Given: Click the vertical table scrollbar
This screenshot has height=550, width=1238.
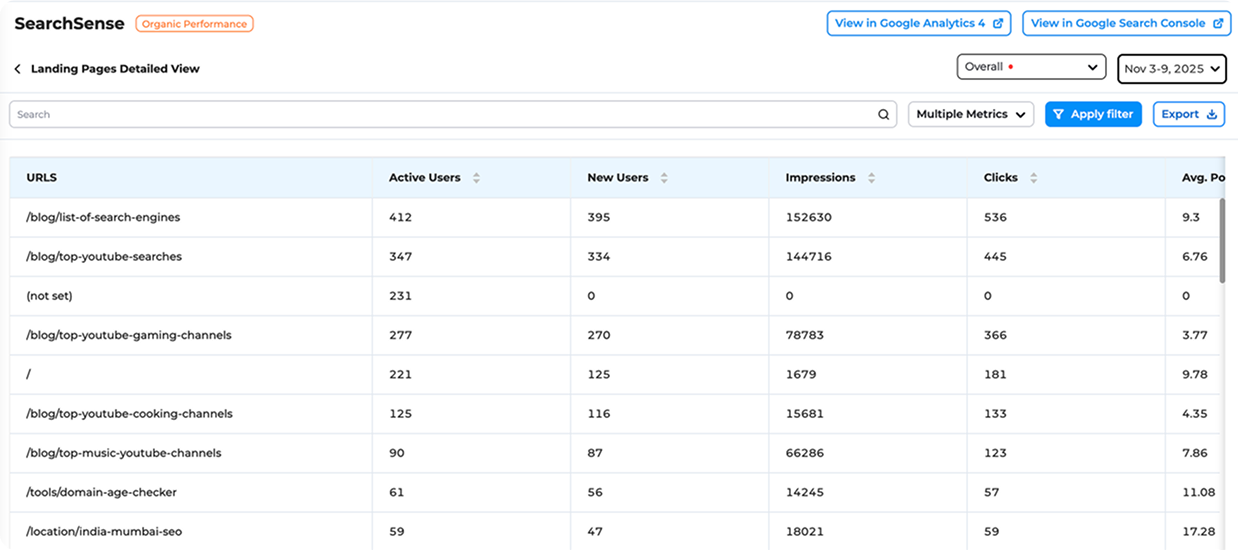Looking at the screenshot, I should click(x=1221, y=240).
